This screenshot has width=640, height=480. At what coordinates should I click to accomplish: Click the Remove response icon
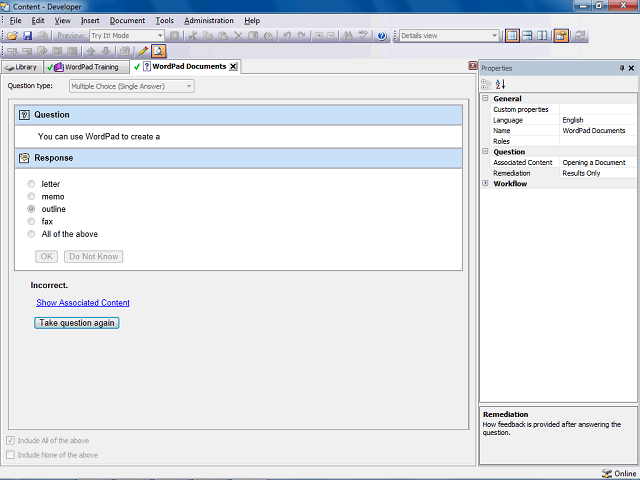coord(27,51)
